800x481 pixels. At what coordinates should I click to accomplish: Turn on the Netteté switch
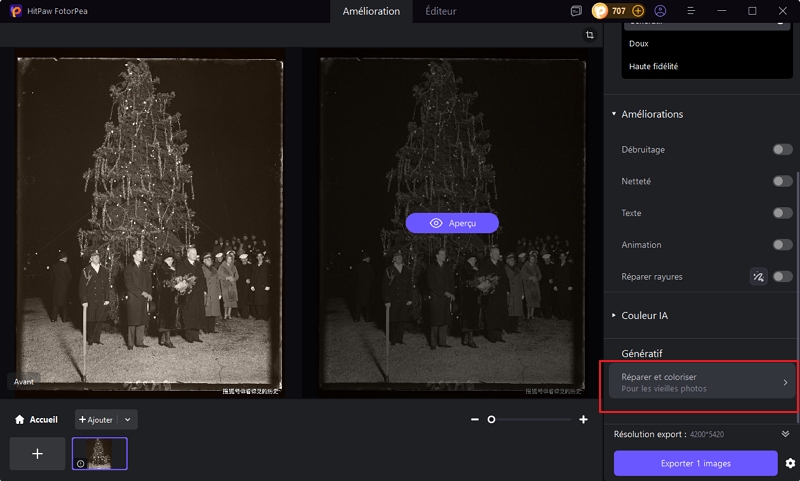tap(782, 182)
